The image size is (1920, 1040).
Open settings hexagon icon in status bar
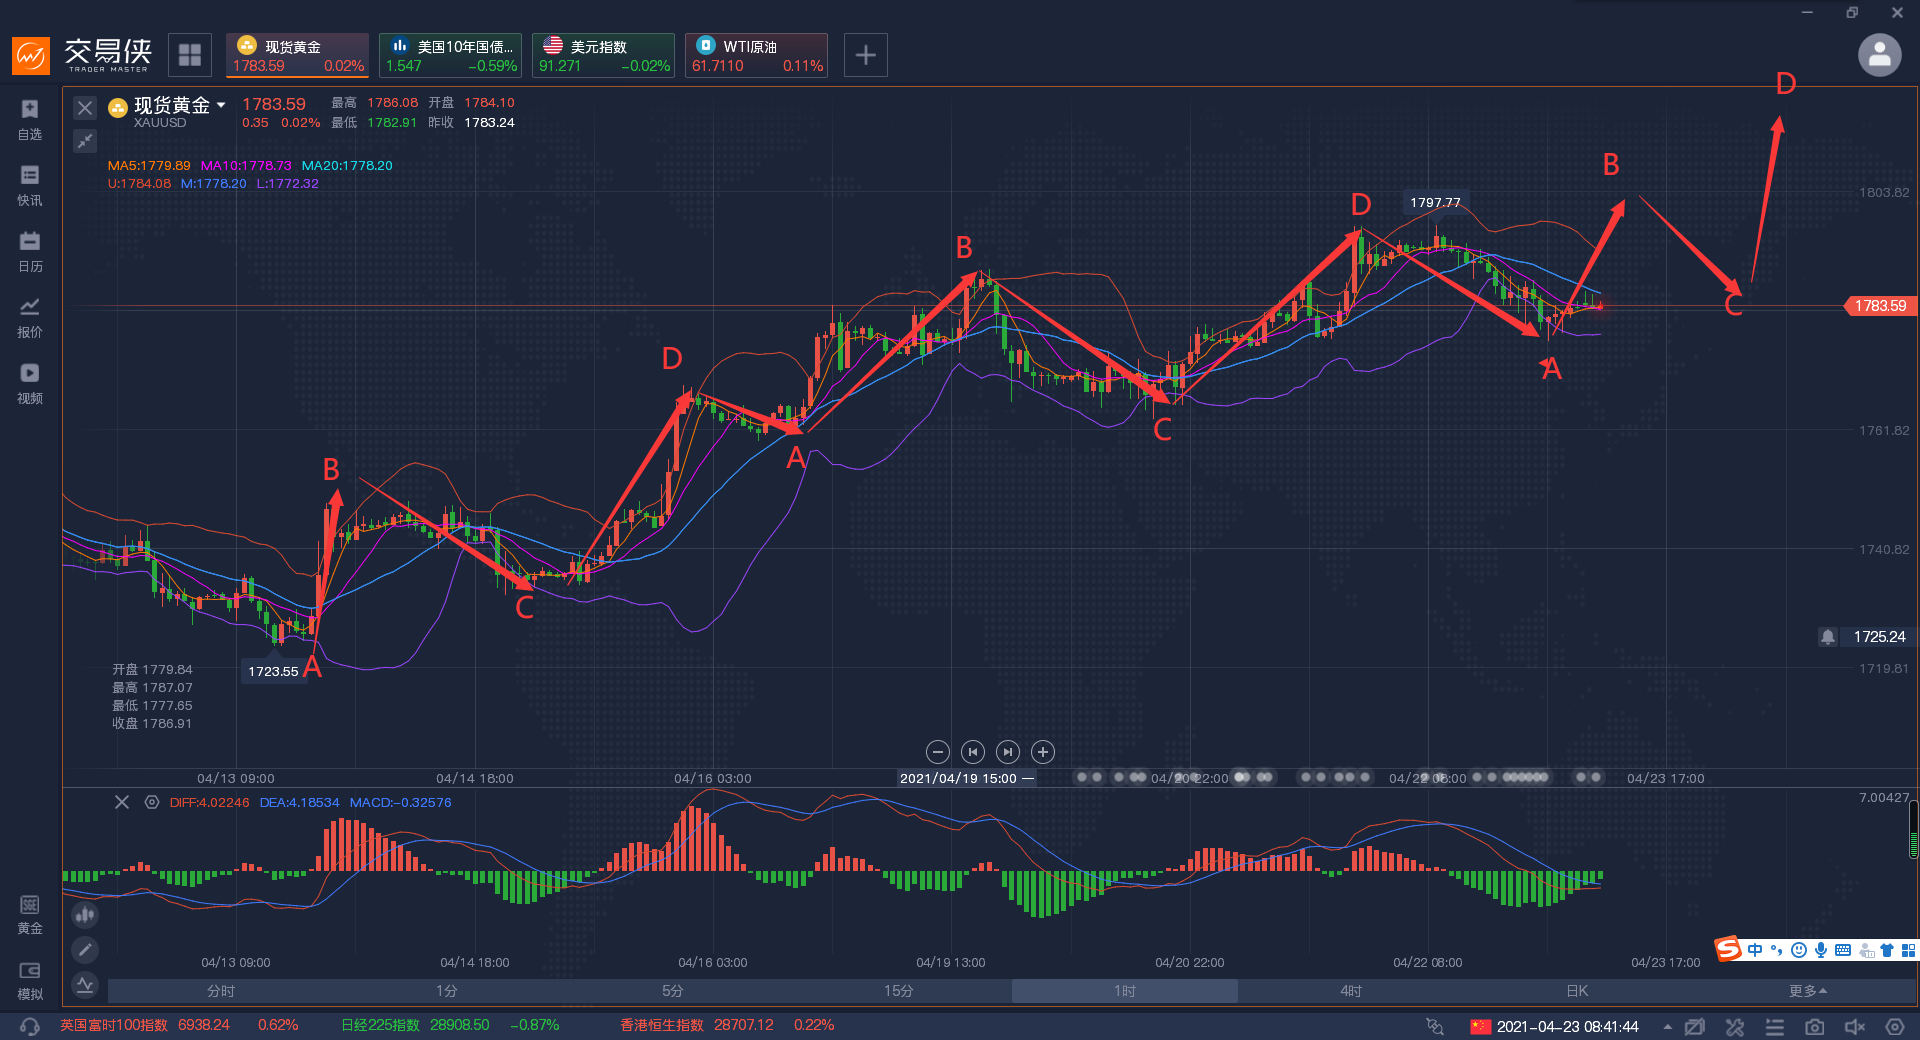(1895, 1027)
